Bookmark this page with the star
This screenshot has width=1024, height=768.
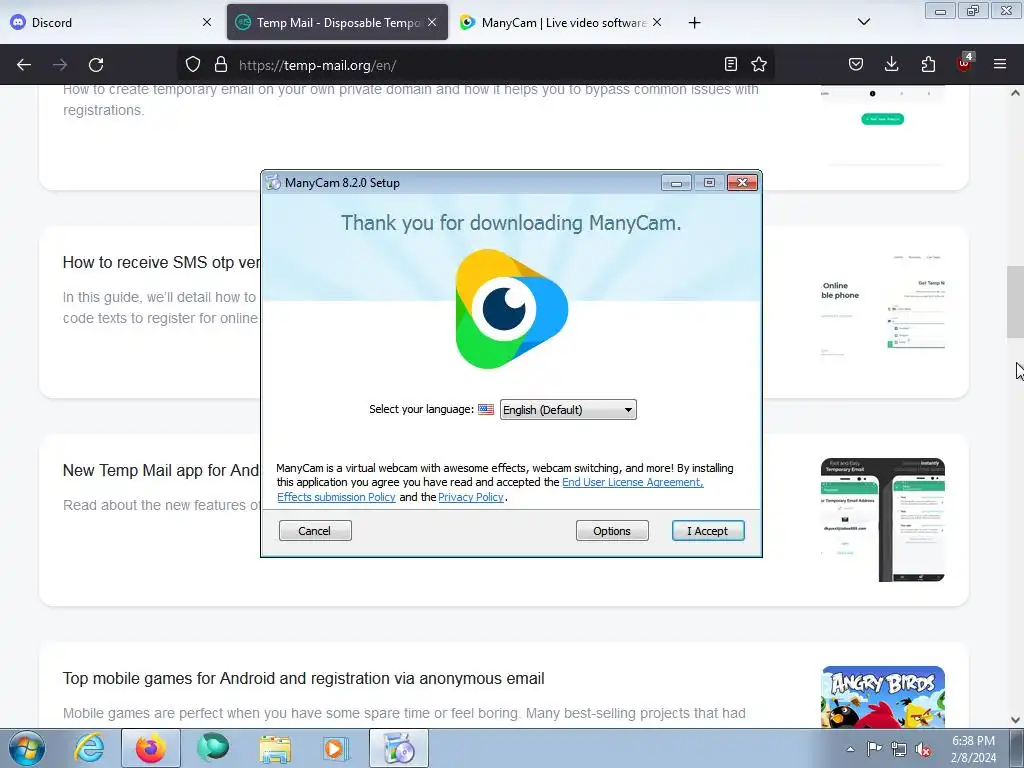pyautogui.click(x=759, y=64)
